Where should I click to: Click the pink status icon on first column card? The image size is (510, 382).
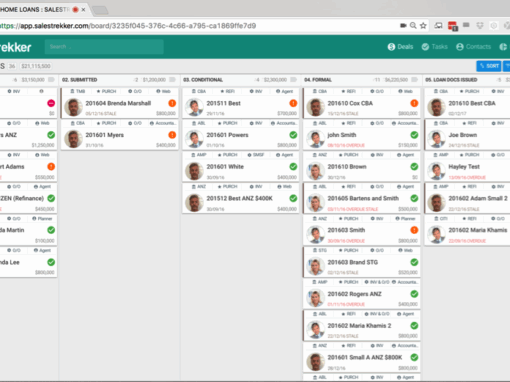point(51,103)
